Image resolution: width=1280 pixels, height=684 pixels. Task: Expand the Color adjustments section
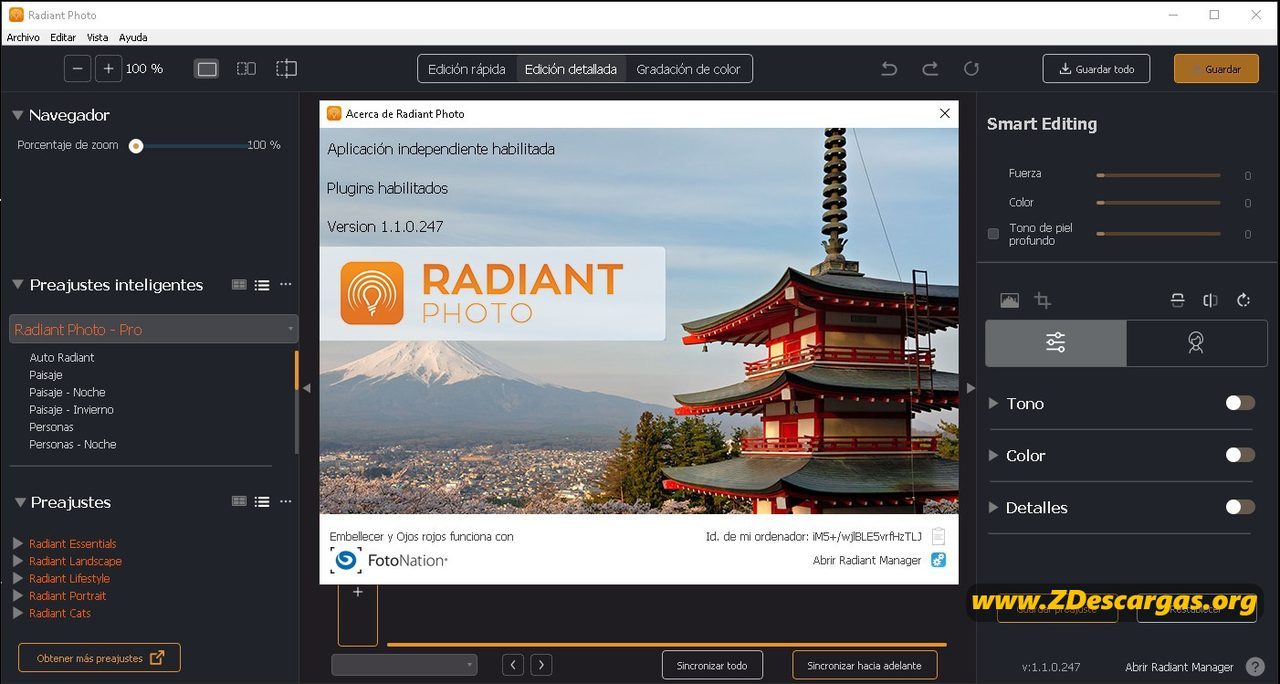tap(993, 455)
